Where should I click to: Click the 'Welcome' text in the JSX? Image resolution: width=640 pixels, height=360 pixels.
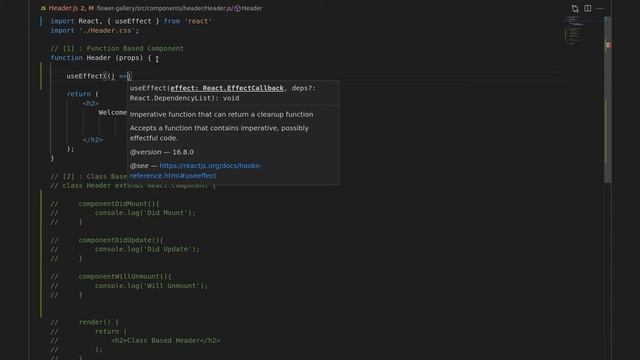pyautogui.click(x=113, y=113)
